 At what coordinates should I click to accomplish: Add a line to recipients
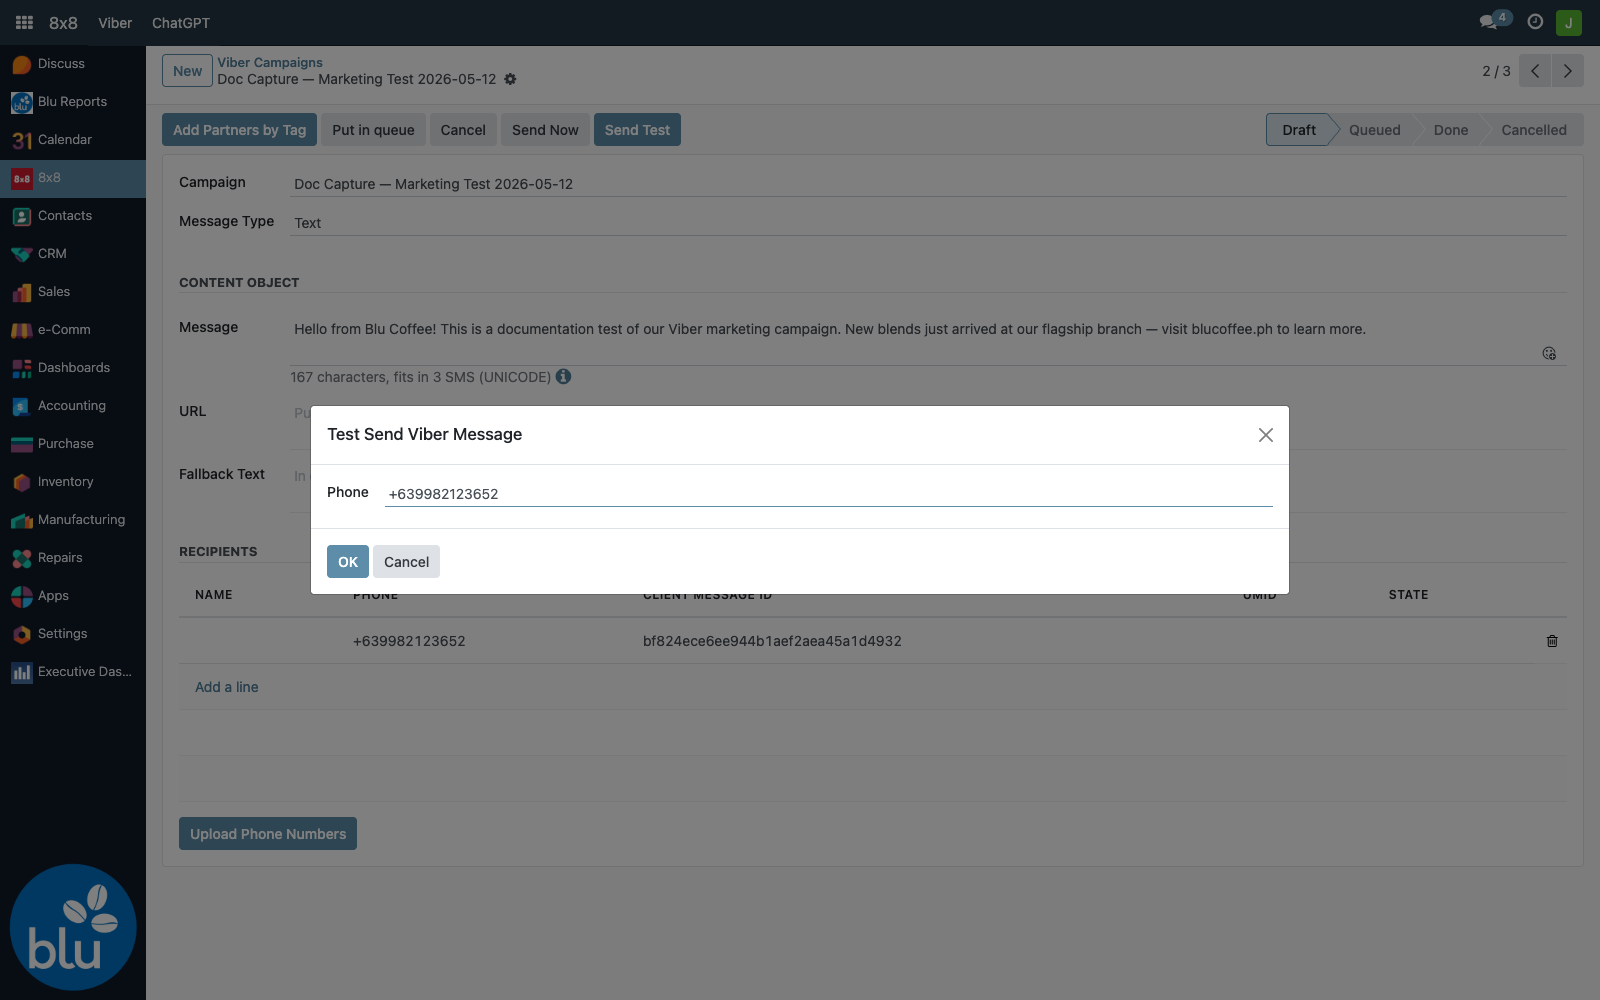[x=227, y=687]
